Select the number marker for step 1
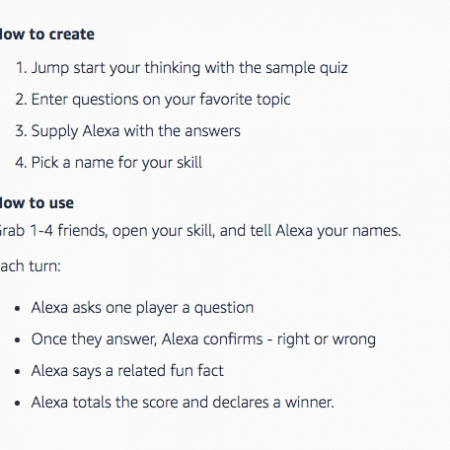Viewport: 450px width, 450px height. coord(21,68)
